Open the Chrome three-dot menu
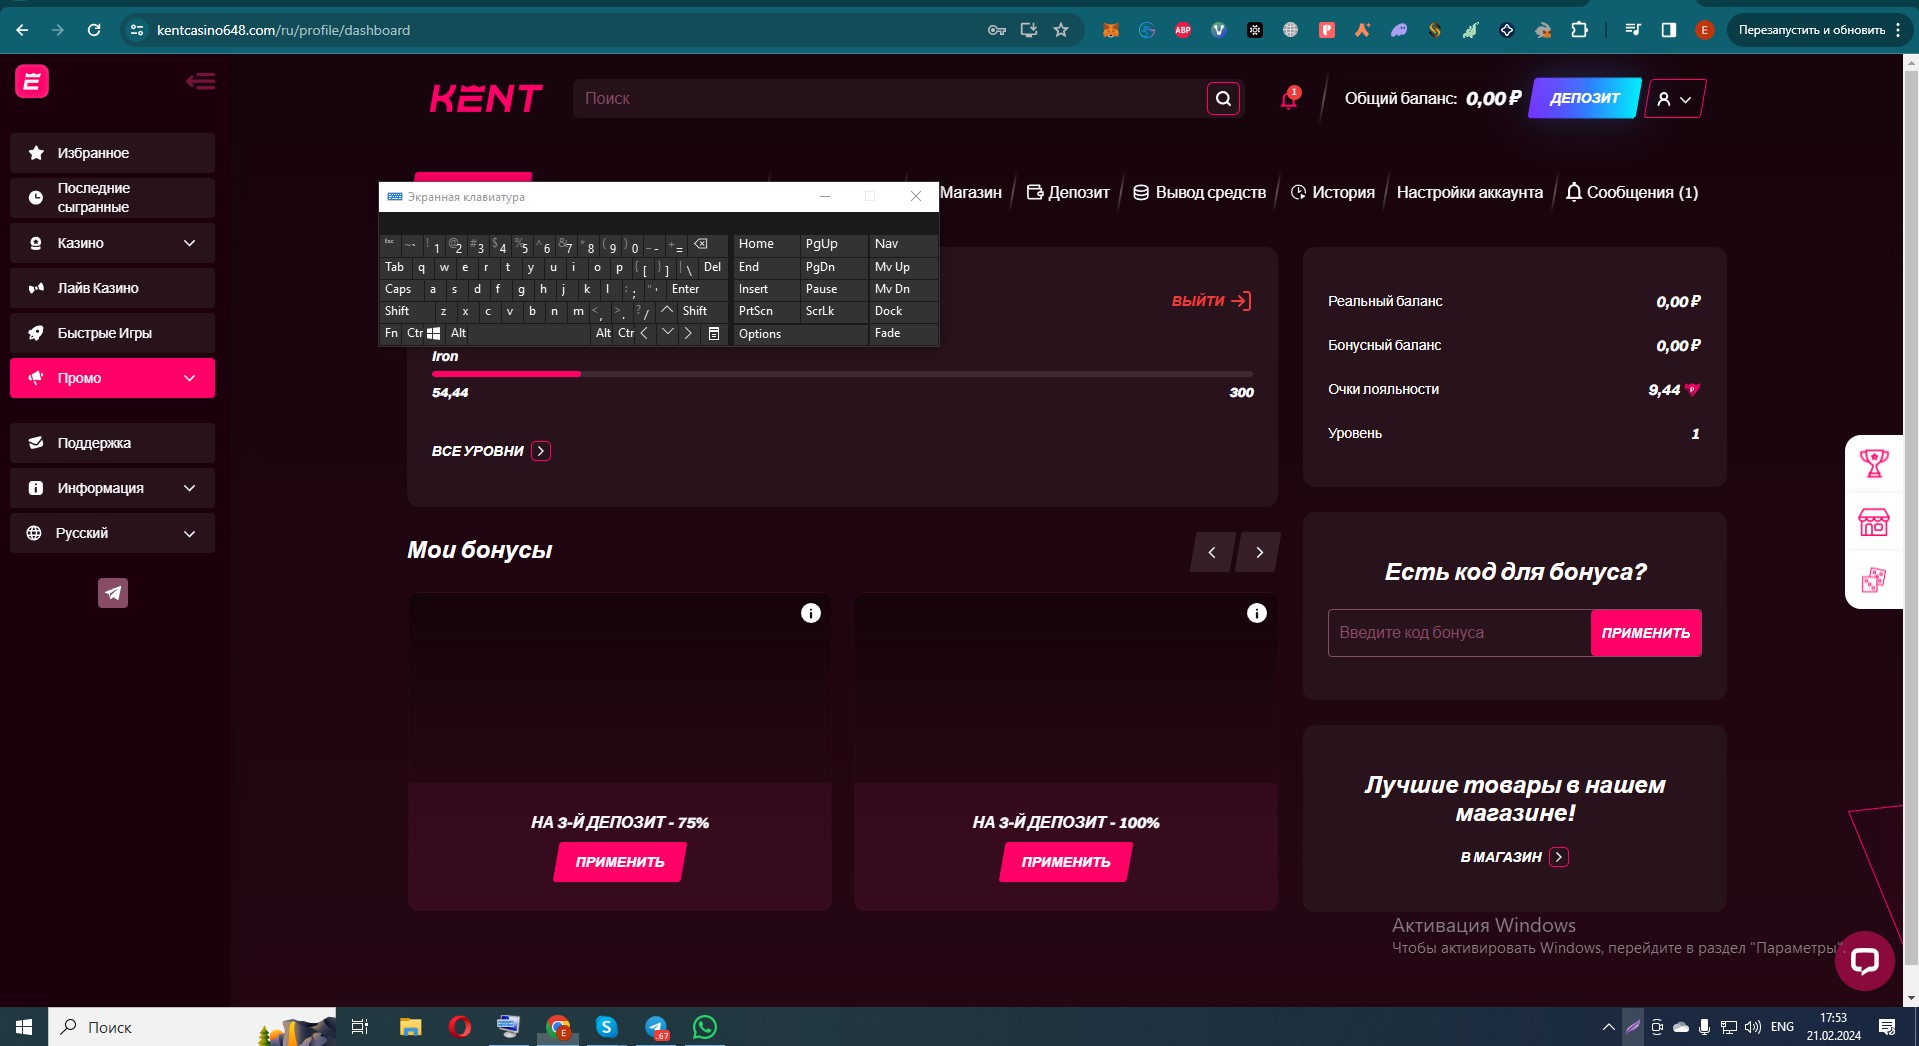 1898,30
